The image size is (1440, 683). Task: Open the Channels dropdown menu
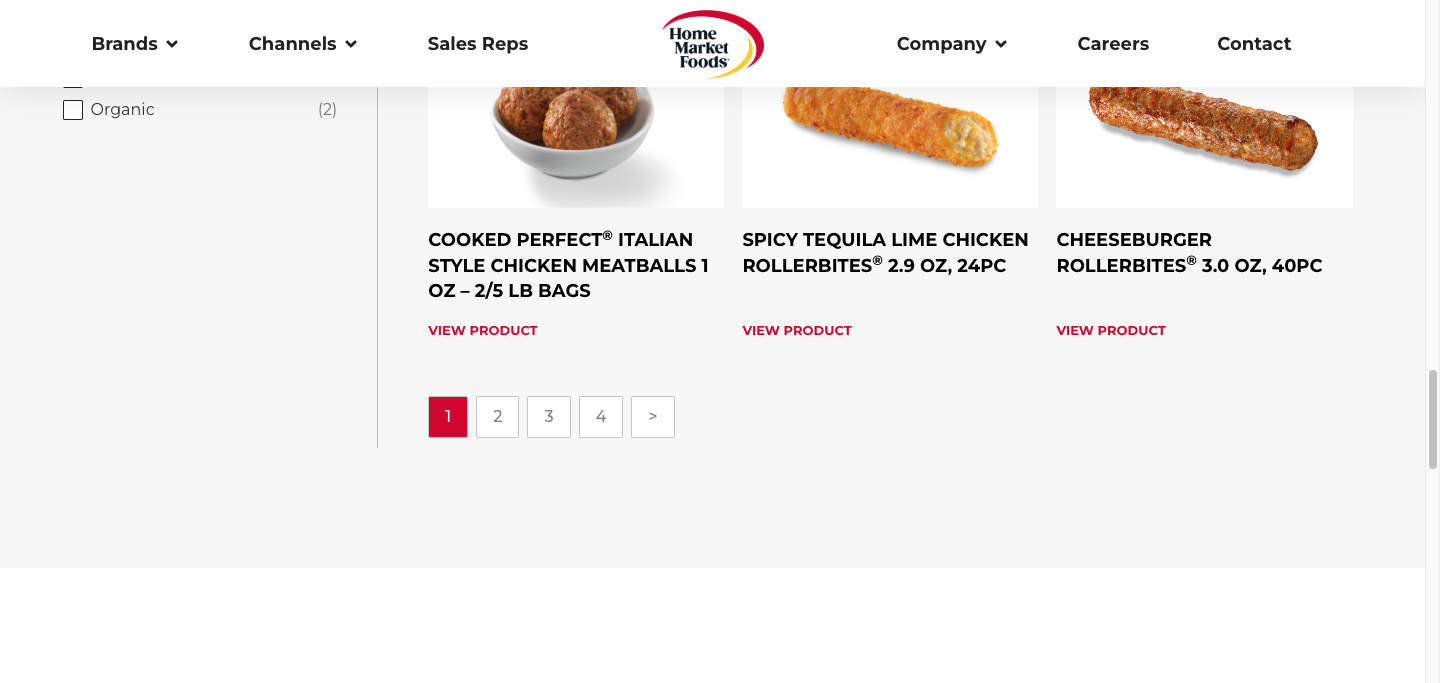coord(302,44)
